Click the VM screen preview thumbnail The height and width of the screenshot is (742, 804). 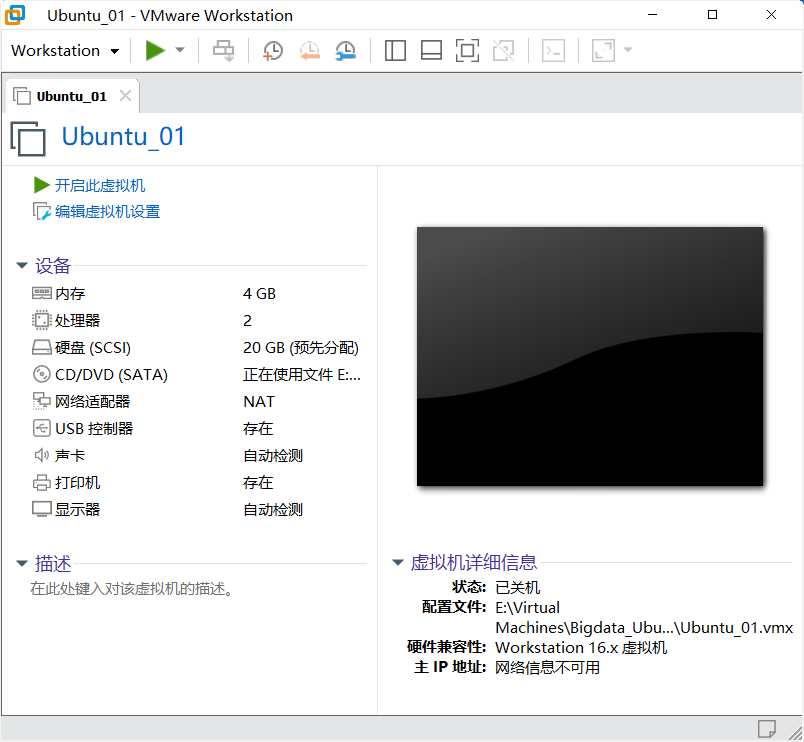(590, 356)
